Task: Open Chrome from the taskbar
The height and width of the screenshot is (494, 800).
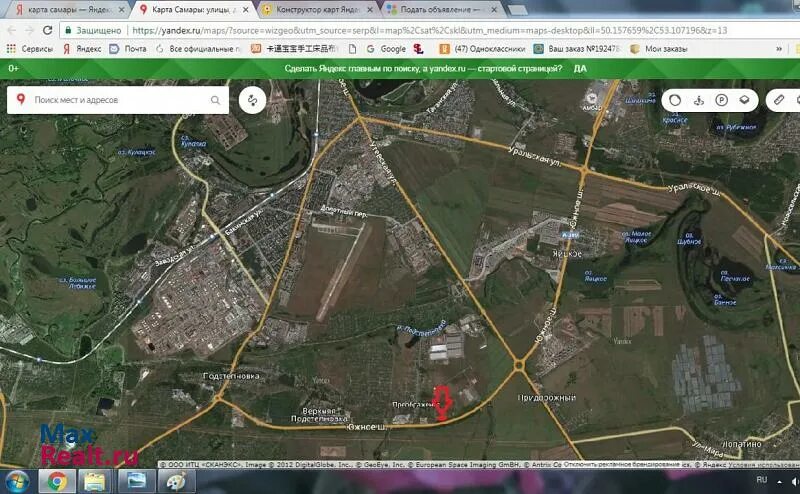Action: [x=57, y=482]
